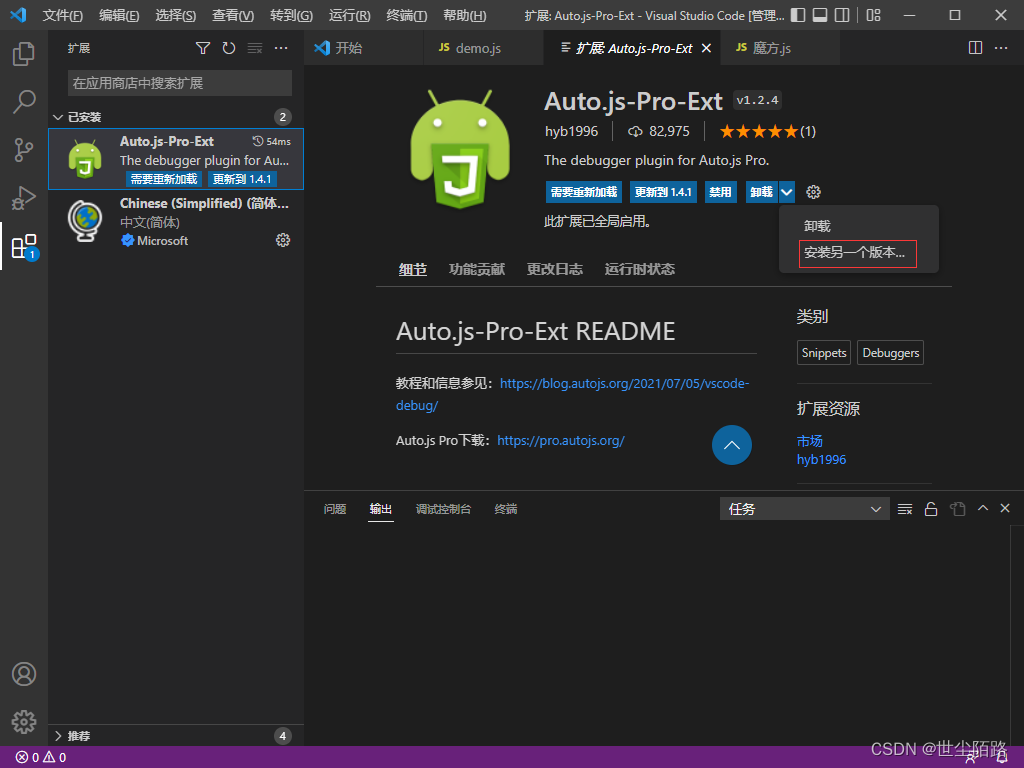Open the 任务 output channel dropdown
Screen dimensions: 1024x768
pos(804,508)
